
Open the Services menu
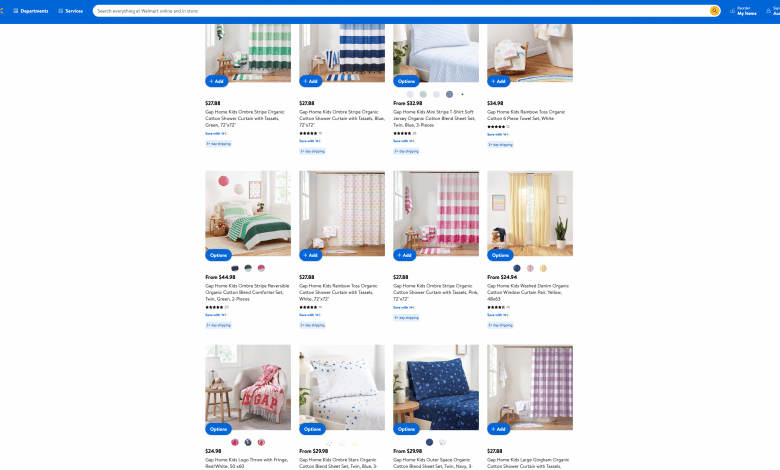71,11
